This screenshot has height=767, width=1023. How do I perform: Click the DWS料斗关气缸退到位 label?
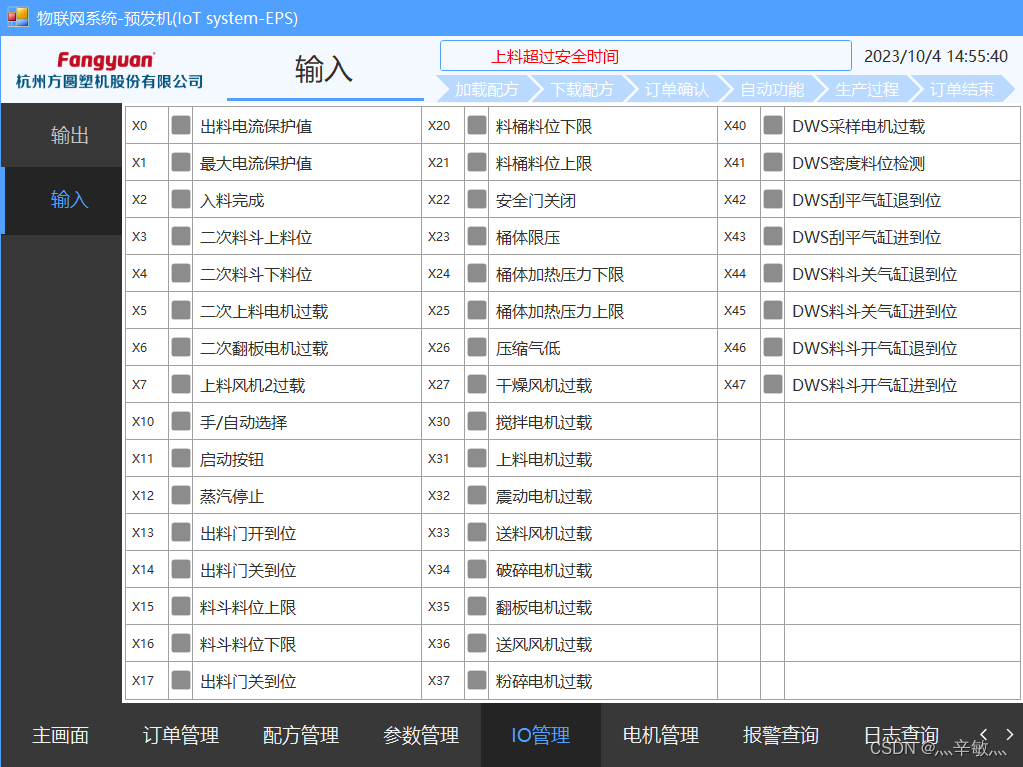pyautogui.click(x=874, y=275)
